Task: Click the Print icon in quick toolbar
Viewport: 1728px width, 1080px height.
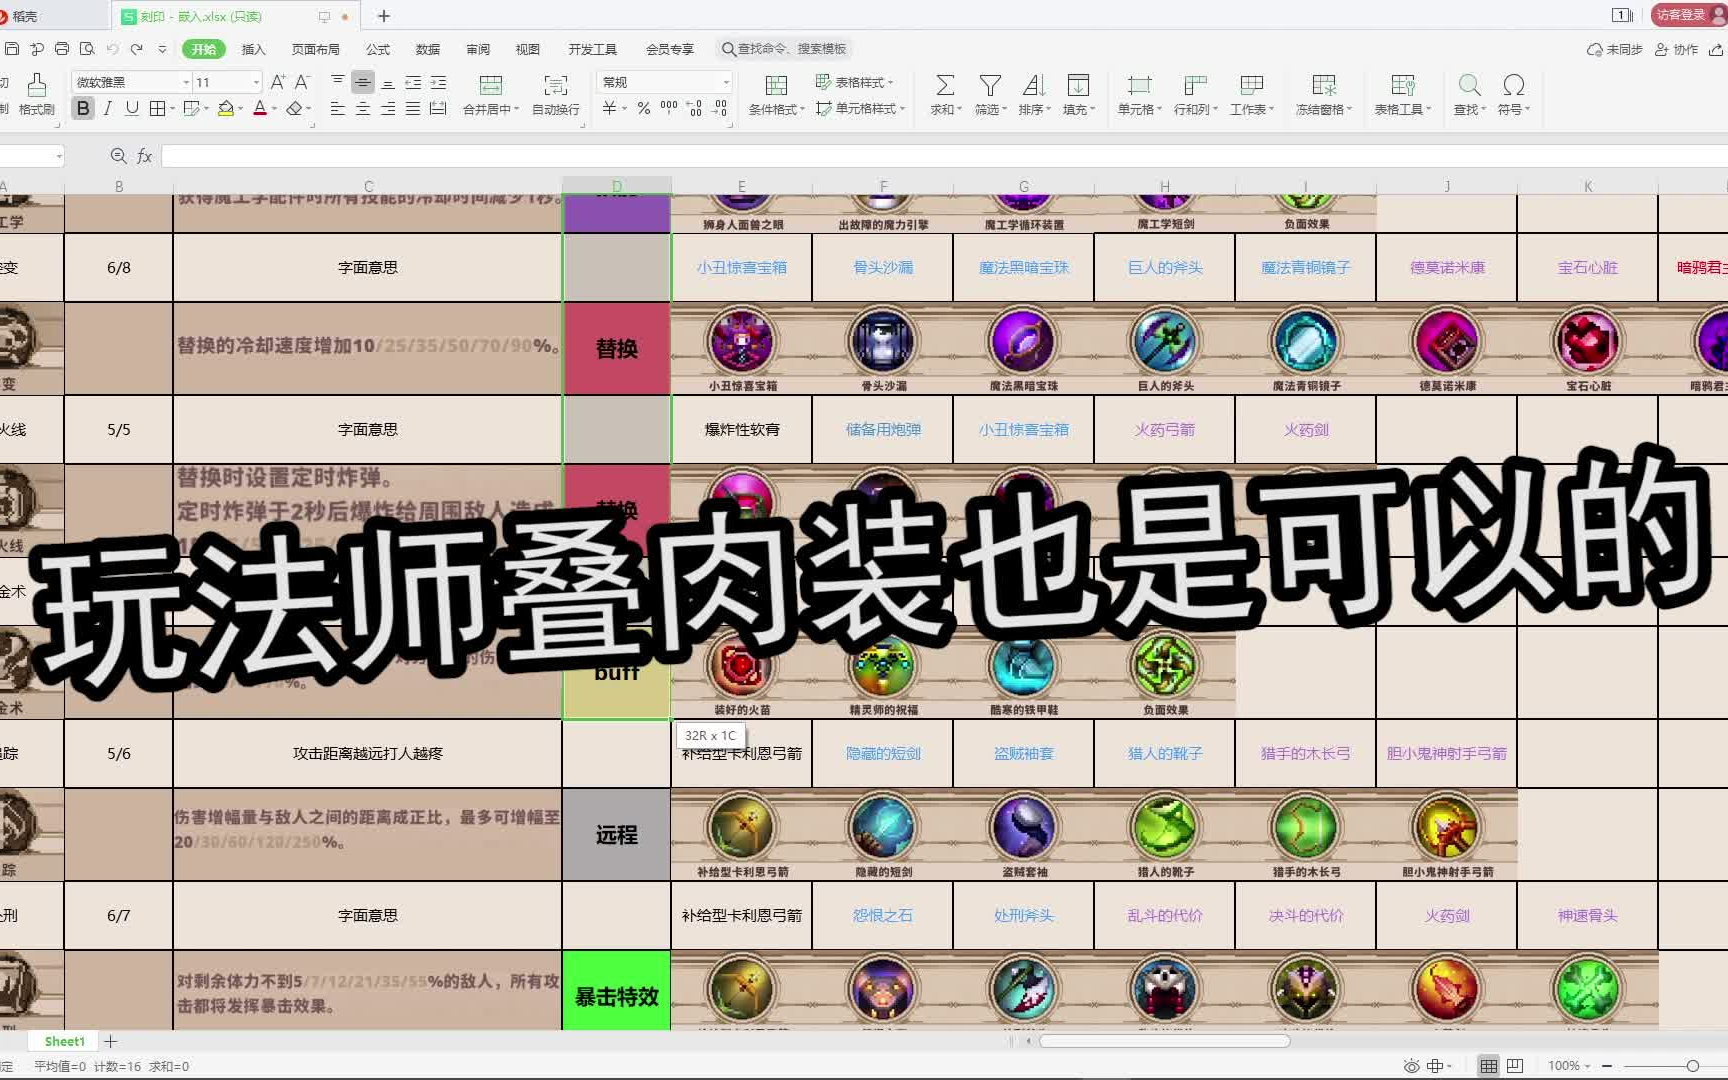Action: (62, 49)
